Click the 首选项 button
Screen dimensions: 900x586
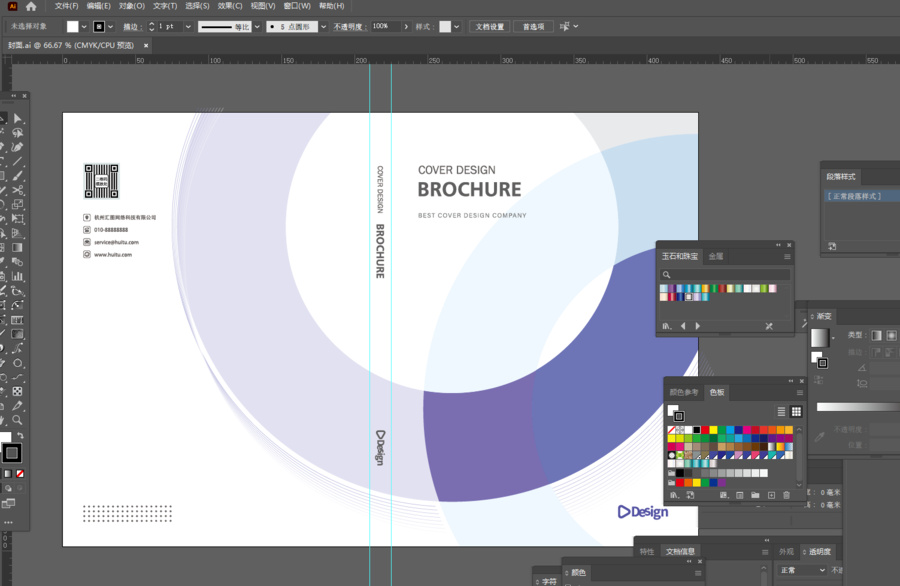(x=533, y=26)
